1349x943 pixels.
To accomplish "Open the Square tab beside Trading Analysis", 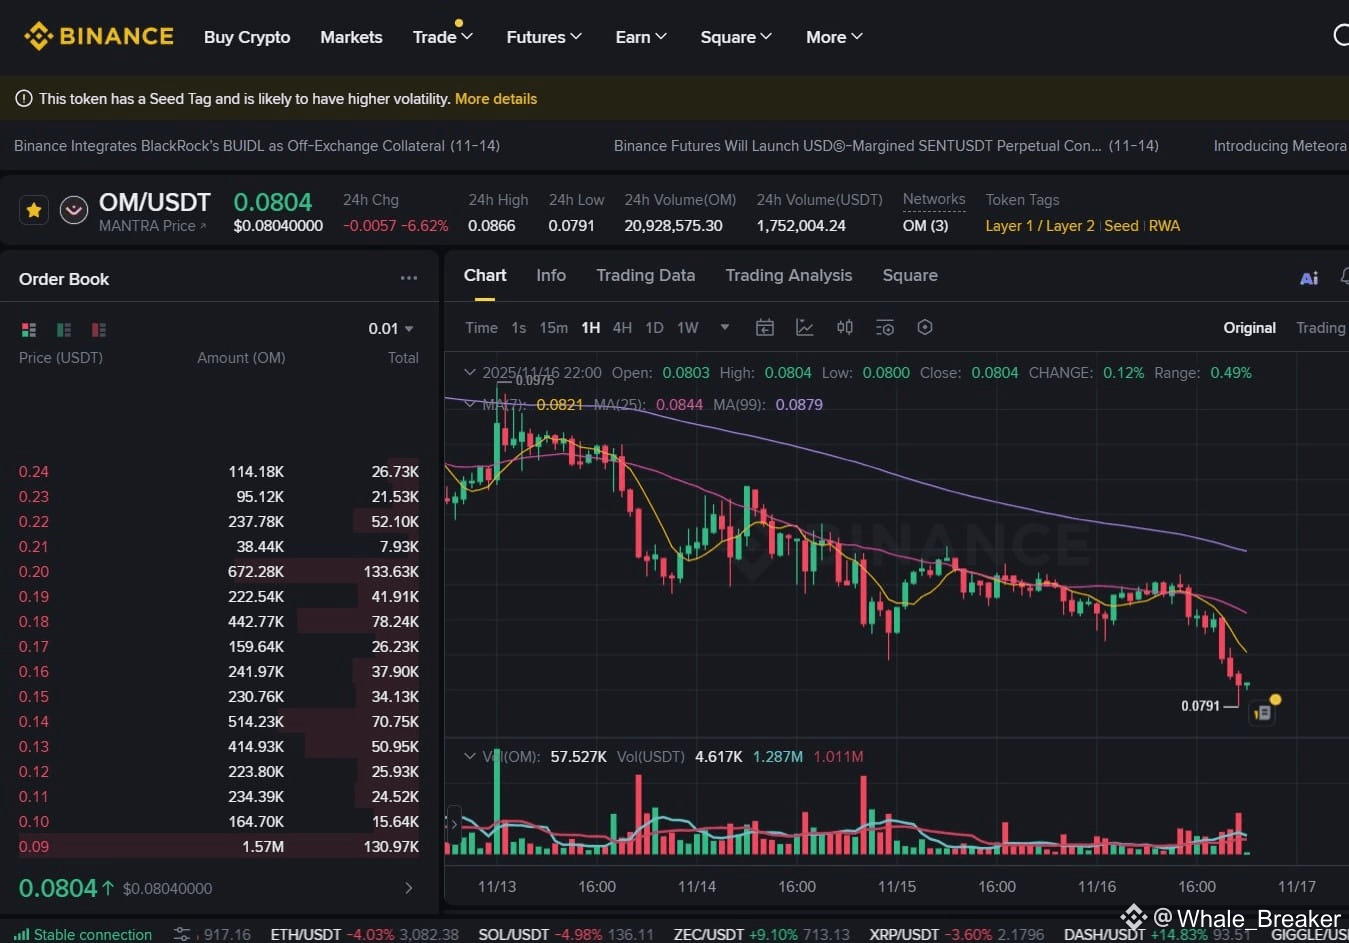I will click(910, 275).
